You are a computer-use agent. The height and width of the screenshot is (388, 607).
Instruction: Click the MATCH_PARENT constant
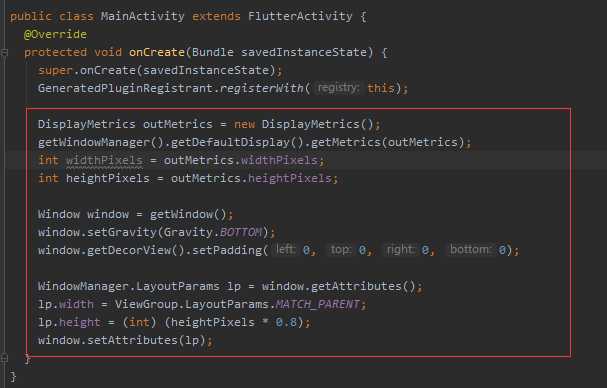(x=317, y=304)
